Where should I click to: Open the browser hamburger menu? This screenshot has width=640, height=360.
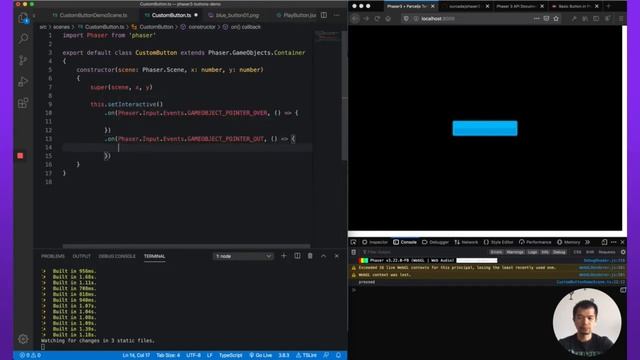pyautogui.click(x=621, y=19)
